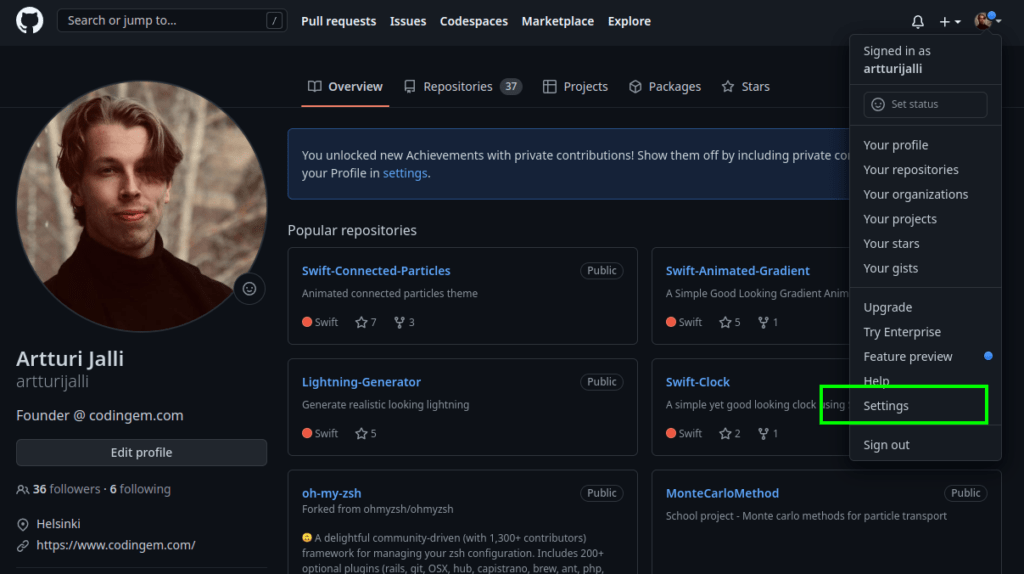Open the Swift-Clock repository
Image resolution: width=1024 pixels, height=574 pixels.
(697, 382)
